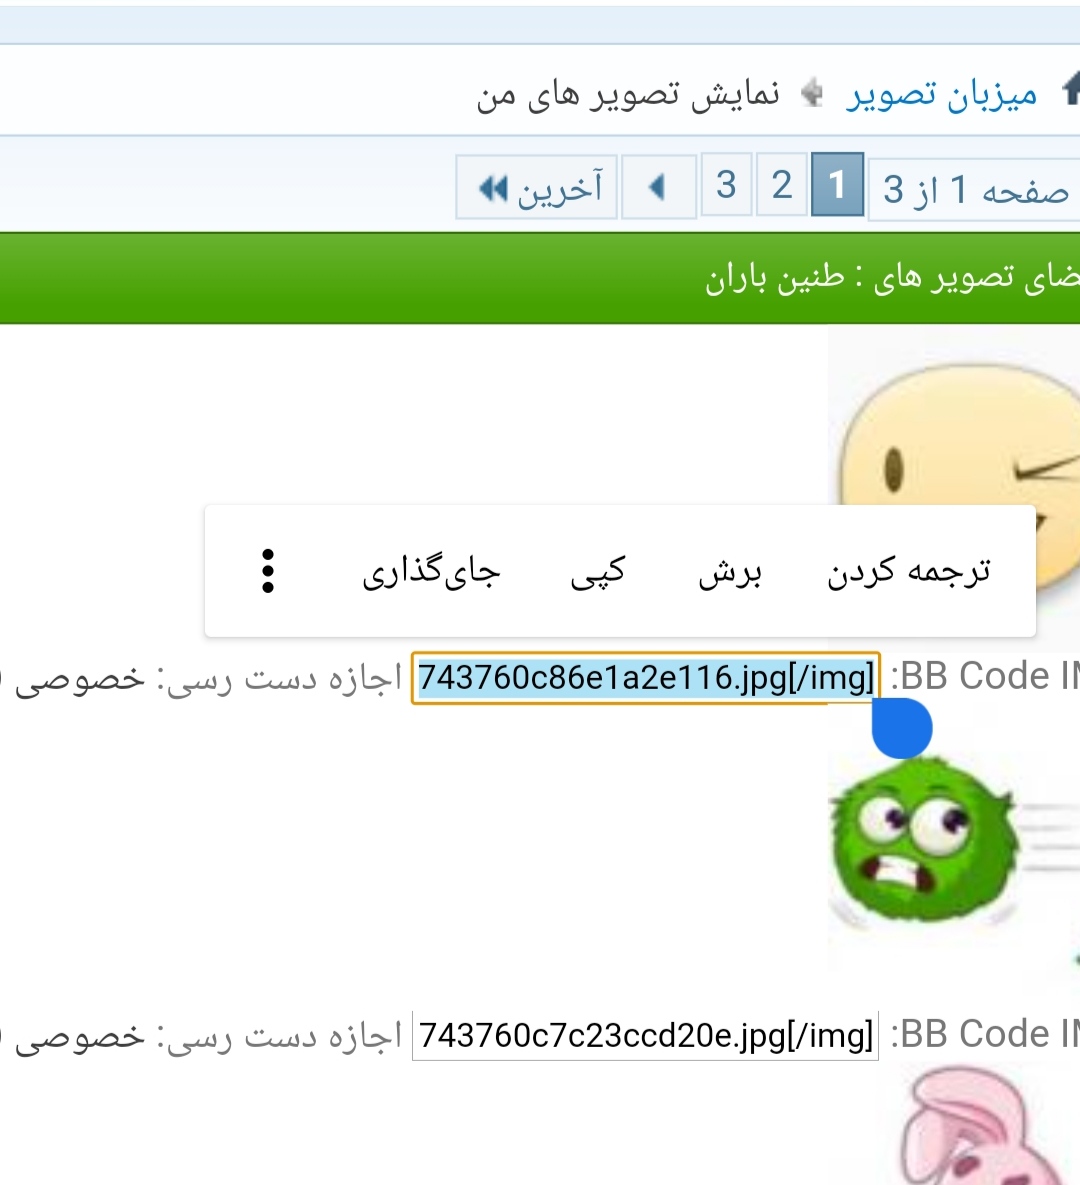
Task: Open page 3 of images
Action: click(x=726, y=184)
